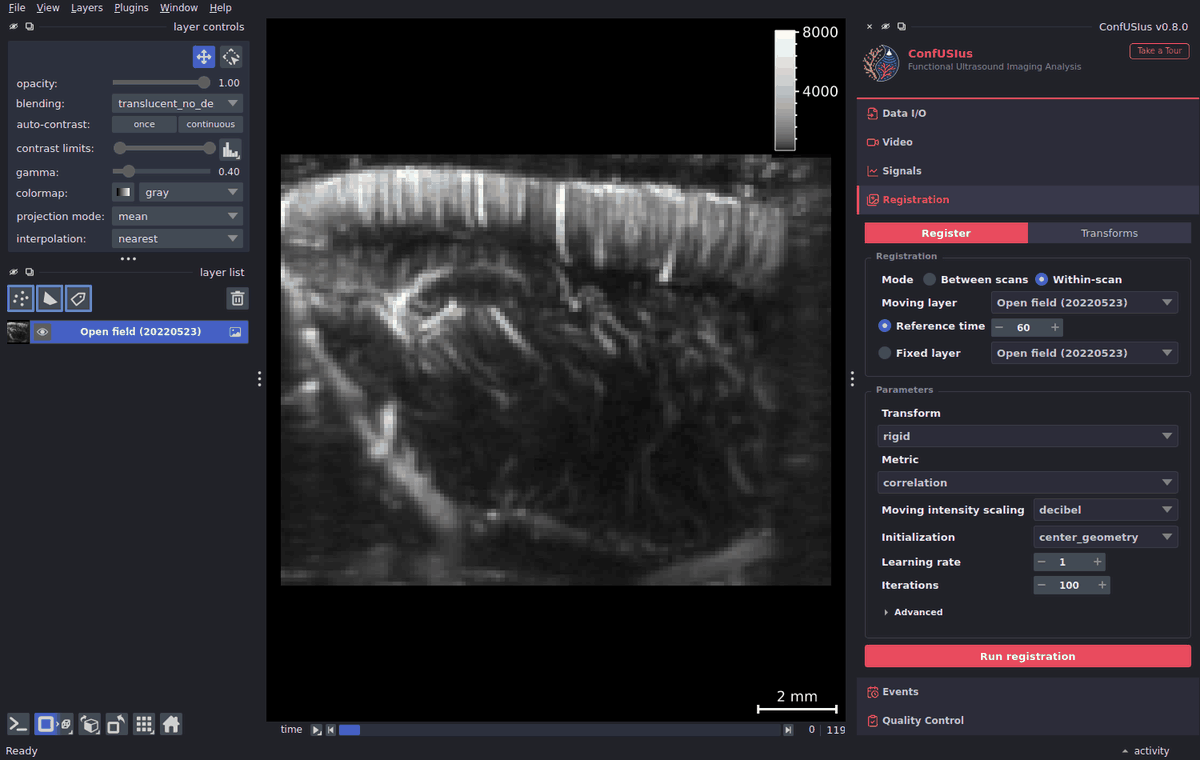This screenshot has width=1200, height=760.
Task: Step back one frame on time slider
Action: 331,730
